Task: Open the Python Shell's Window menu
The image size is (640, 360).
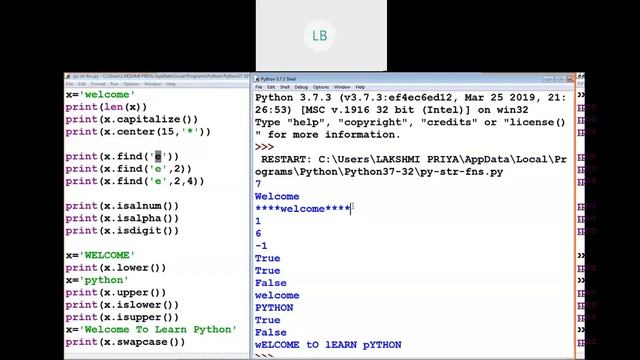Action: tap(342, 87)
